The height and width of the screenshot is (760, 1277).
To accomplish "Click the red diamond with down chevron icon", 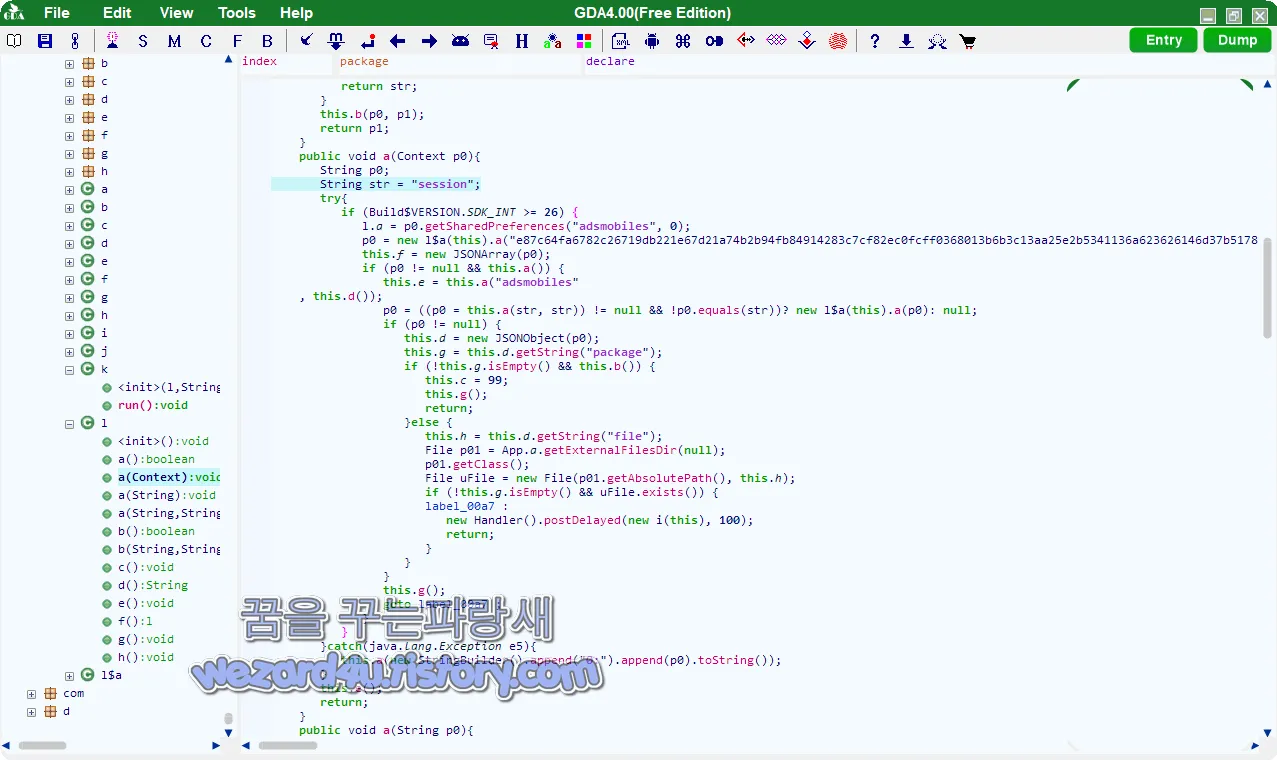I will [807, 41].
